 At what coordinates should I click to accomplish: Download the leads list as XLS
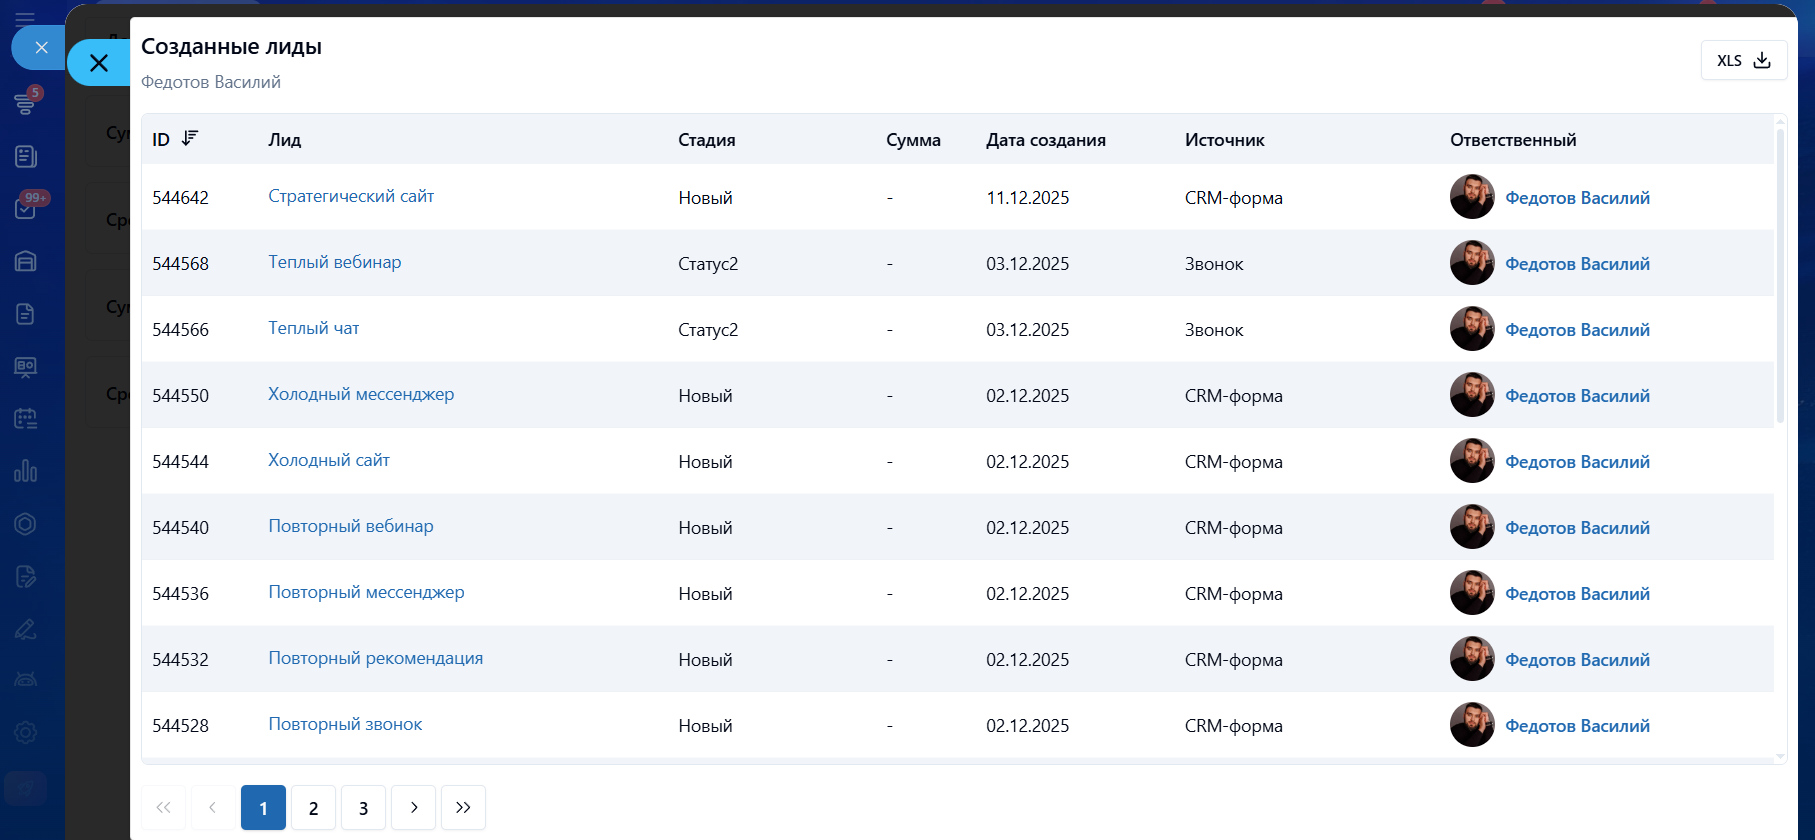coord(1743,61)
